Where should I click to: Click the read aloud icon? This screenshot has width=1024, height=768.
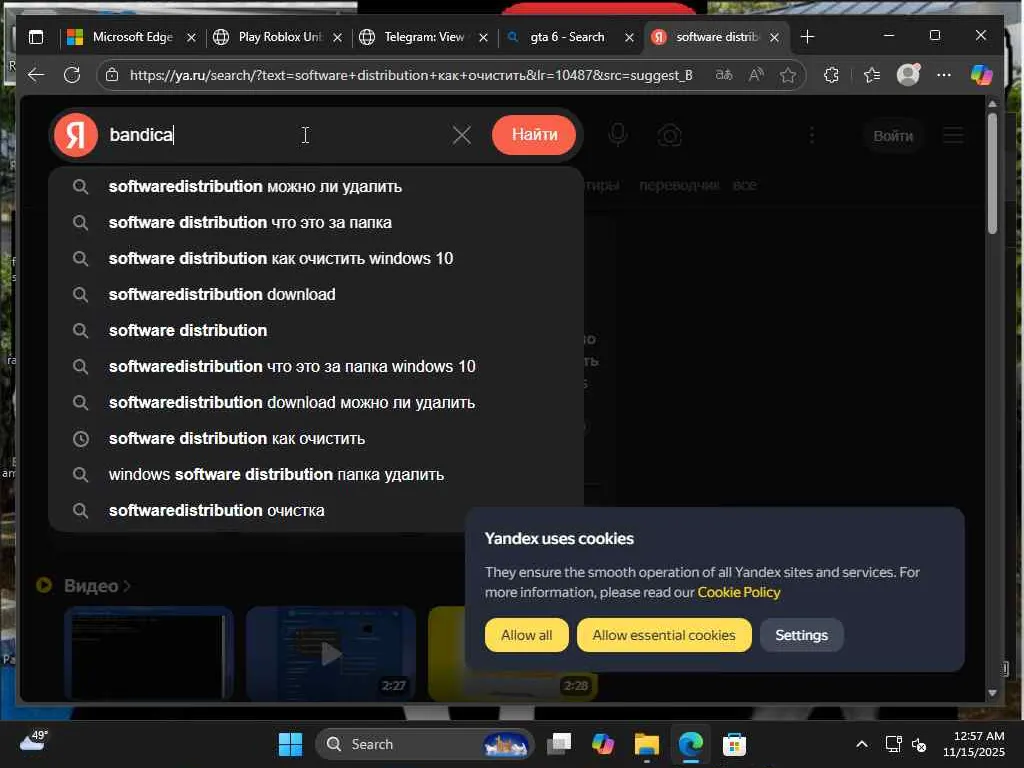756,75
